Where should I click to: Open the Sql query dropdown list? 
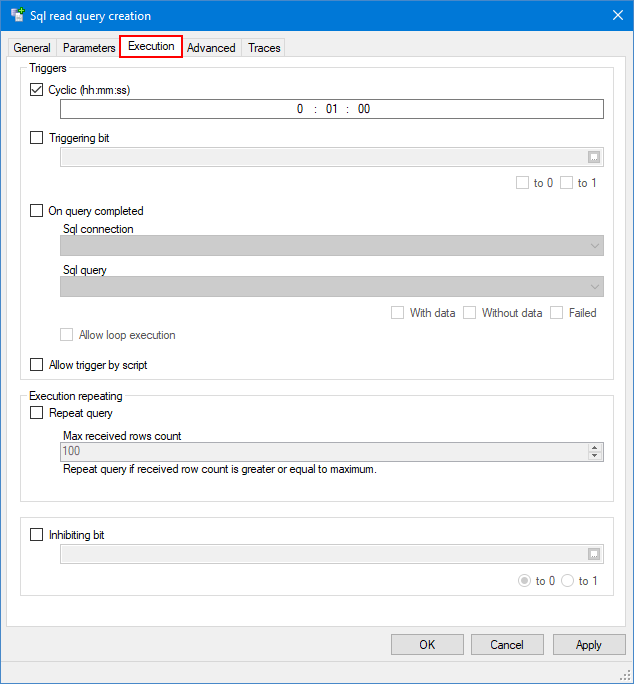[x=596, y=287]
